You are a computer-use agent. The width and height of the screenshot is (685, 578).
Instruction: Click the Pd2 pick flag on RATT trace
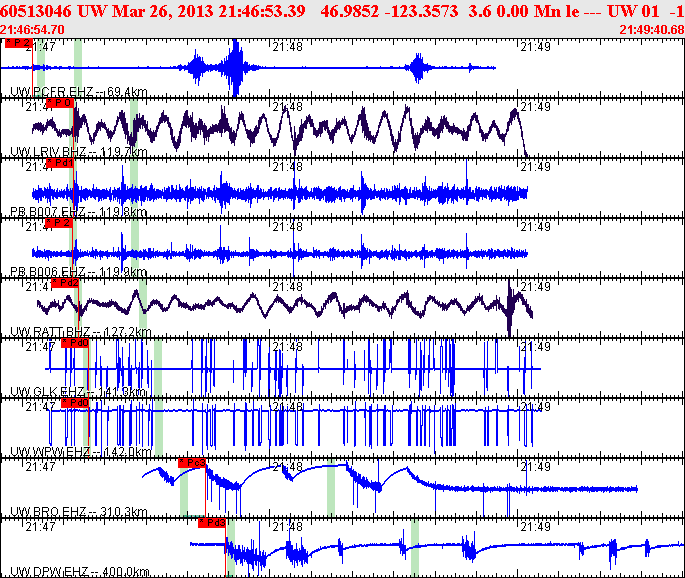(65, 283)
